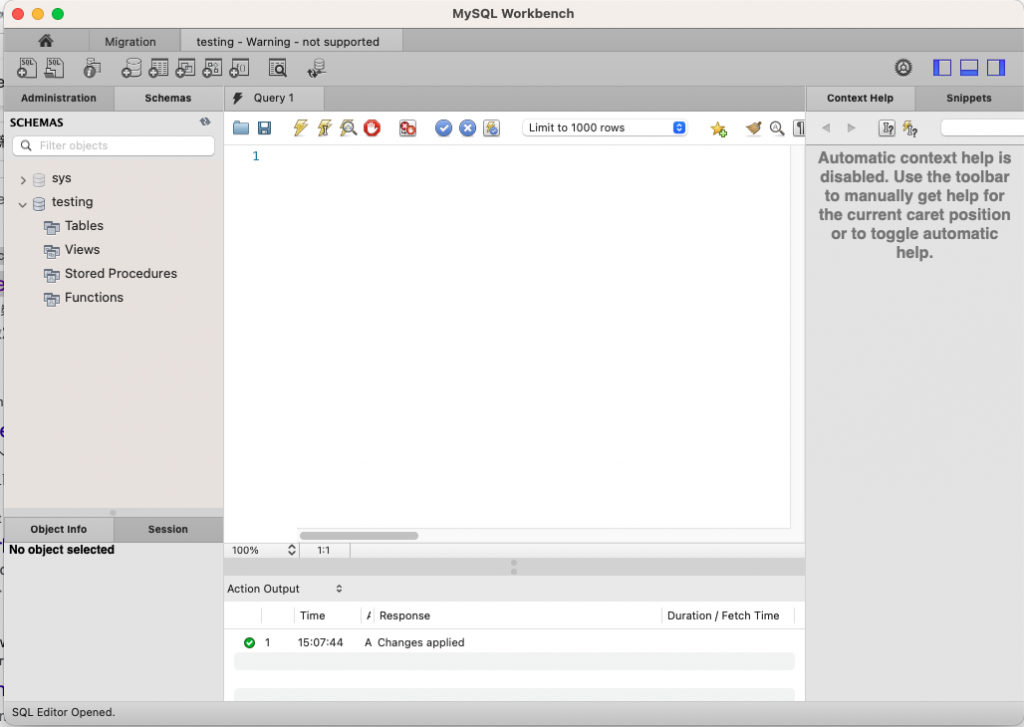
Task: Run EXPLAIN on the current statement
Action: click(348, 127)
